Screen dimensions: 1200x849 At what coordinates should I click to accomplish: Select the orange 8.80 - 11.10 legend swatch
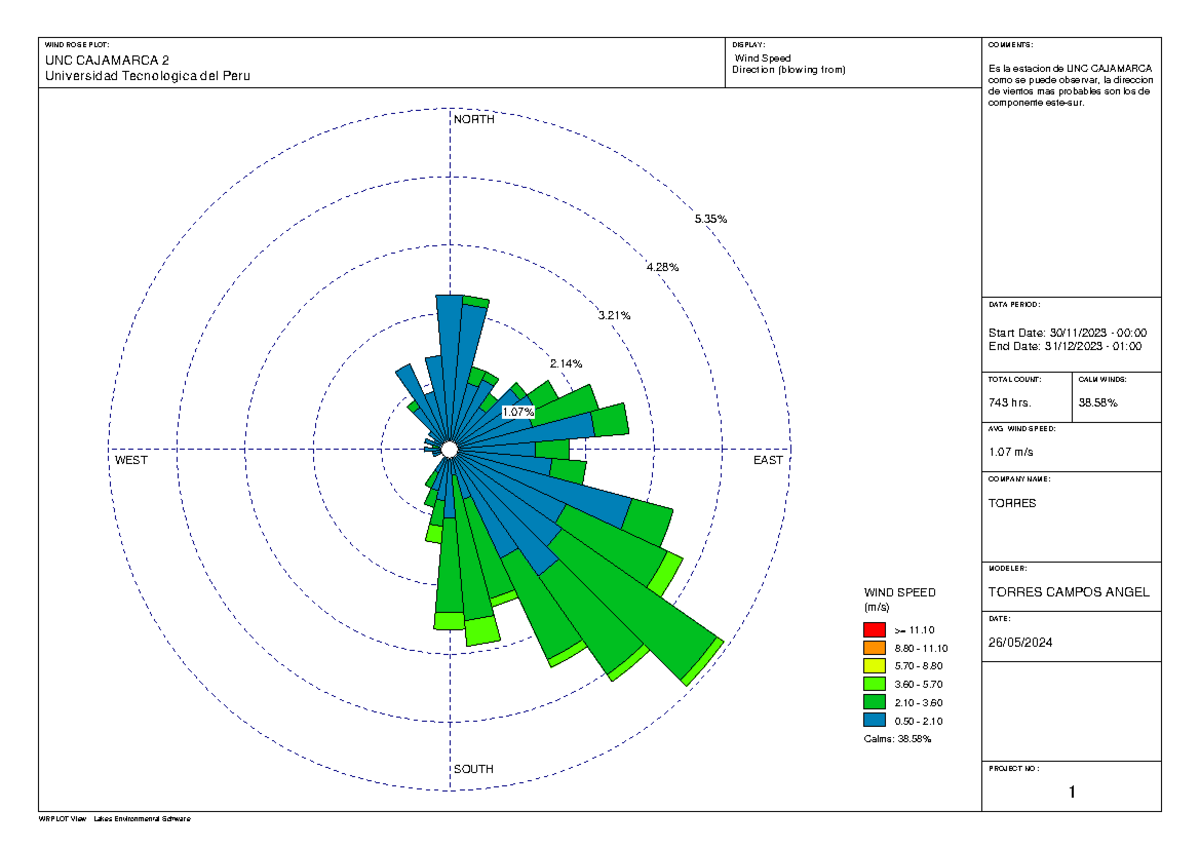(x=873, y=648)
